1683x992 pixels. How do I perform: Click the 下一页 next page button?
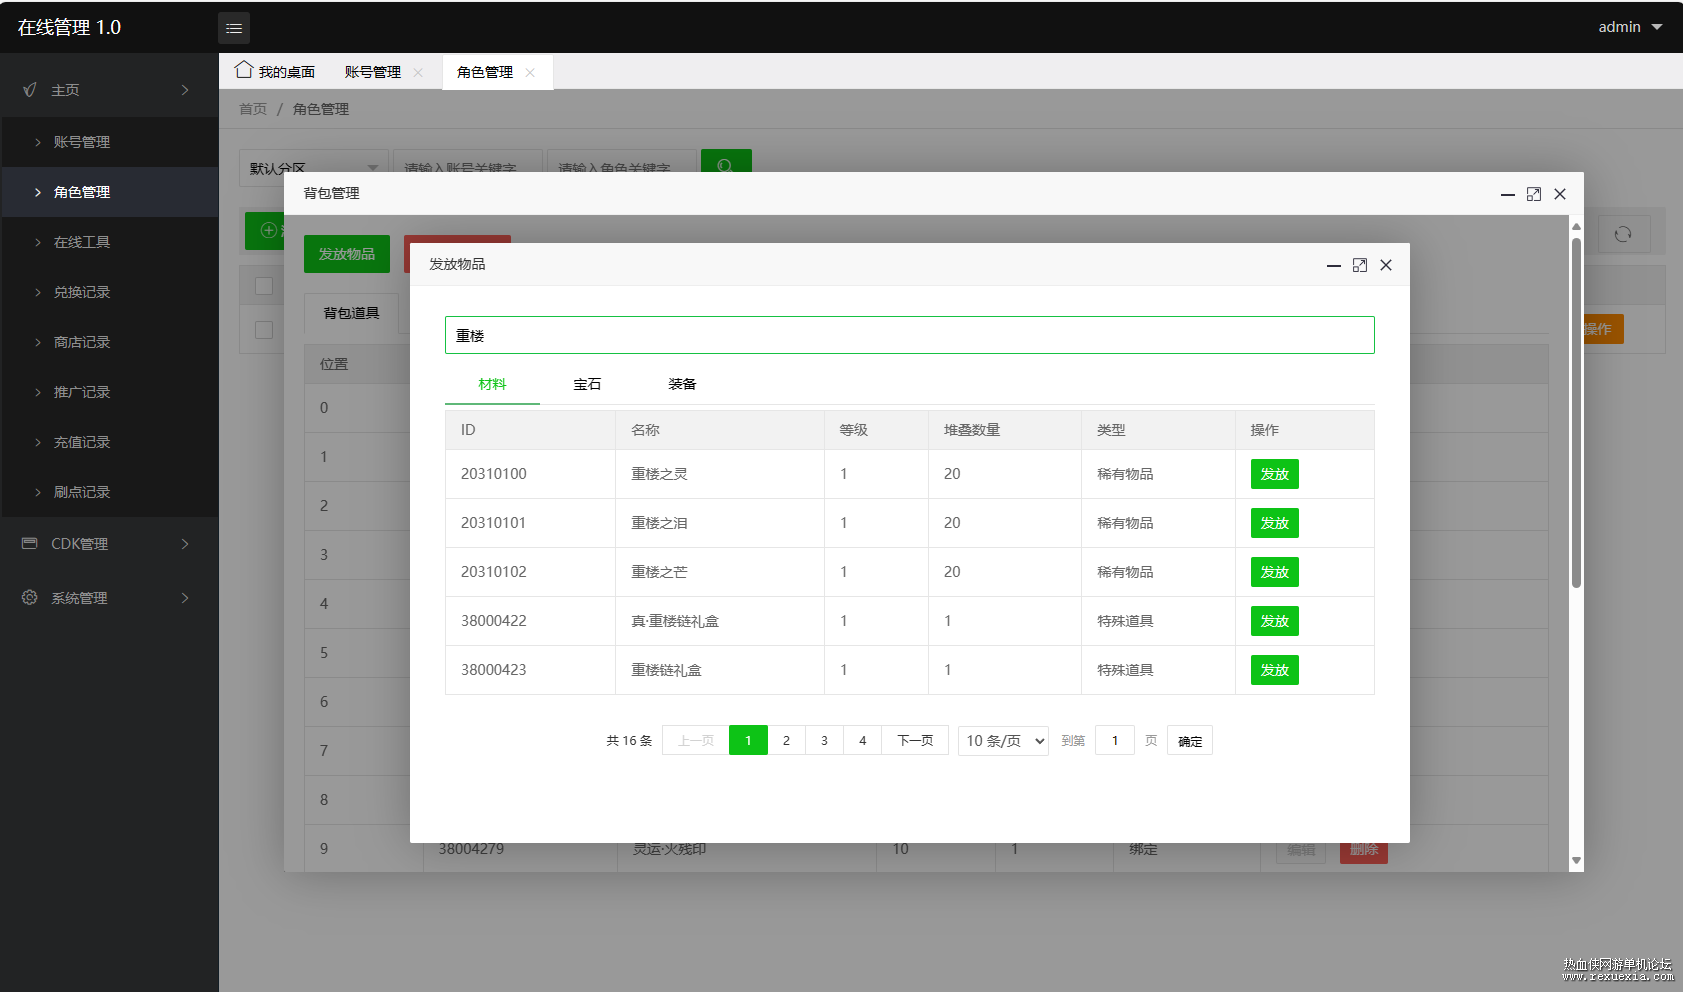click(915, 740)
